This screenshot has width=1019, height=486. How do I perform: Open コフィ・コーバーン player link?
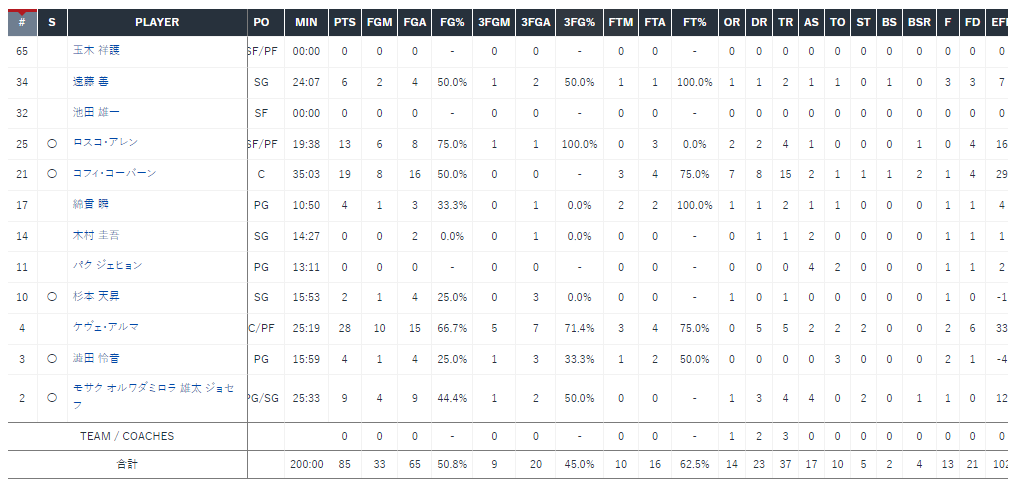click(x=115, y=174)
